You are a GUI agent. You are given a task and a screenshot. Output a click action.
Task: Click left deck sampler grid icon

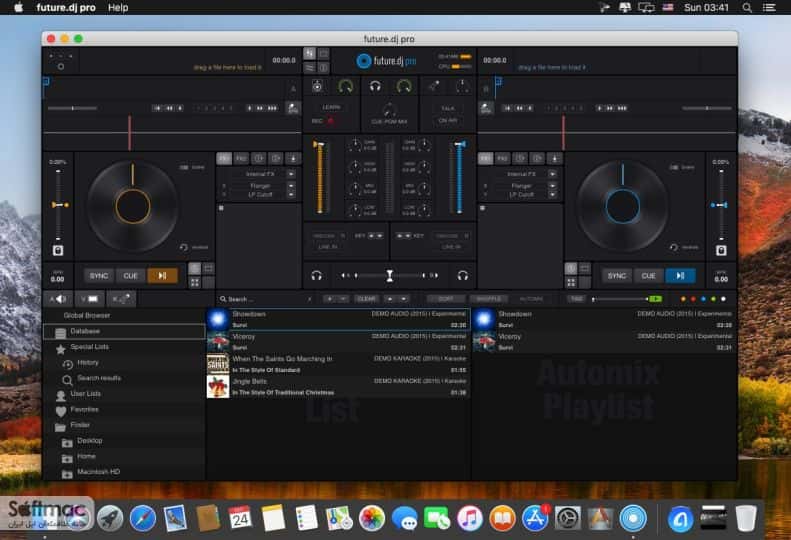tap(195, 282)
